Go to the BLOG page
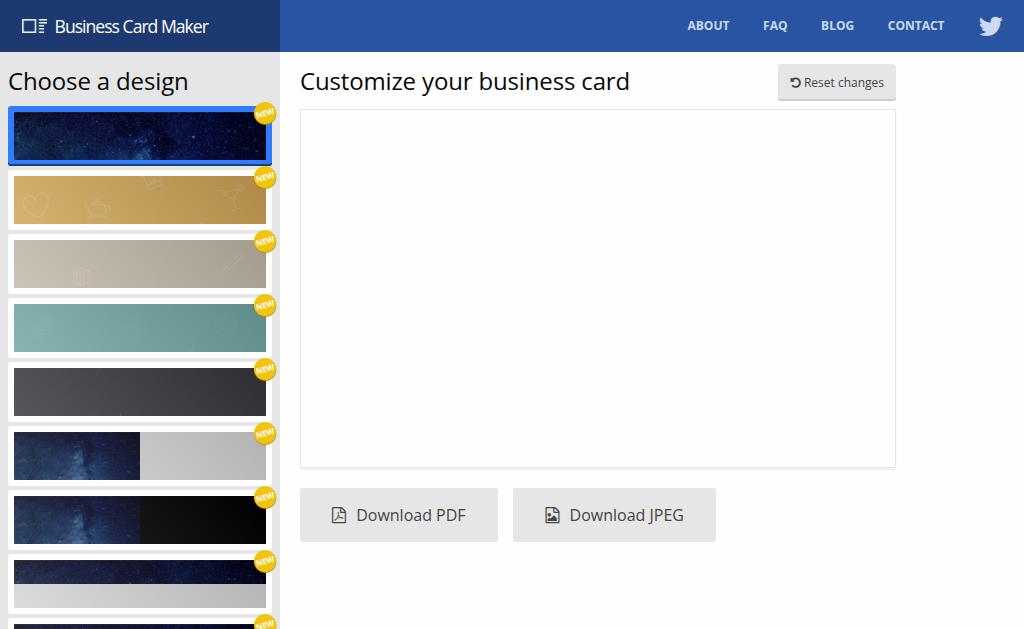 point(837,25)
